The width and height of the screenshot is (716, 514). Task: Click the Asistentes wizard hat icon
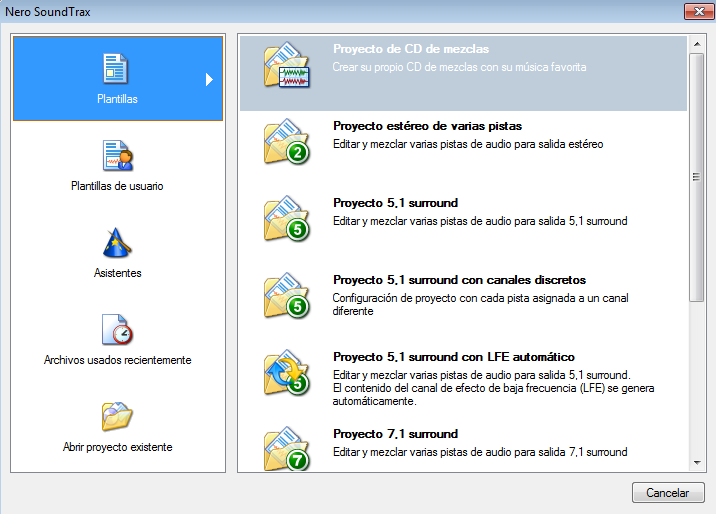pyautogui.click(x=117, y=243)
